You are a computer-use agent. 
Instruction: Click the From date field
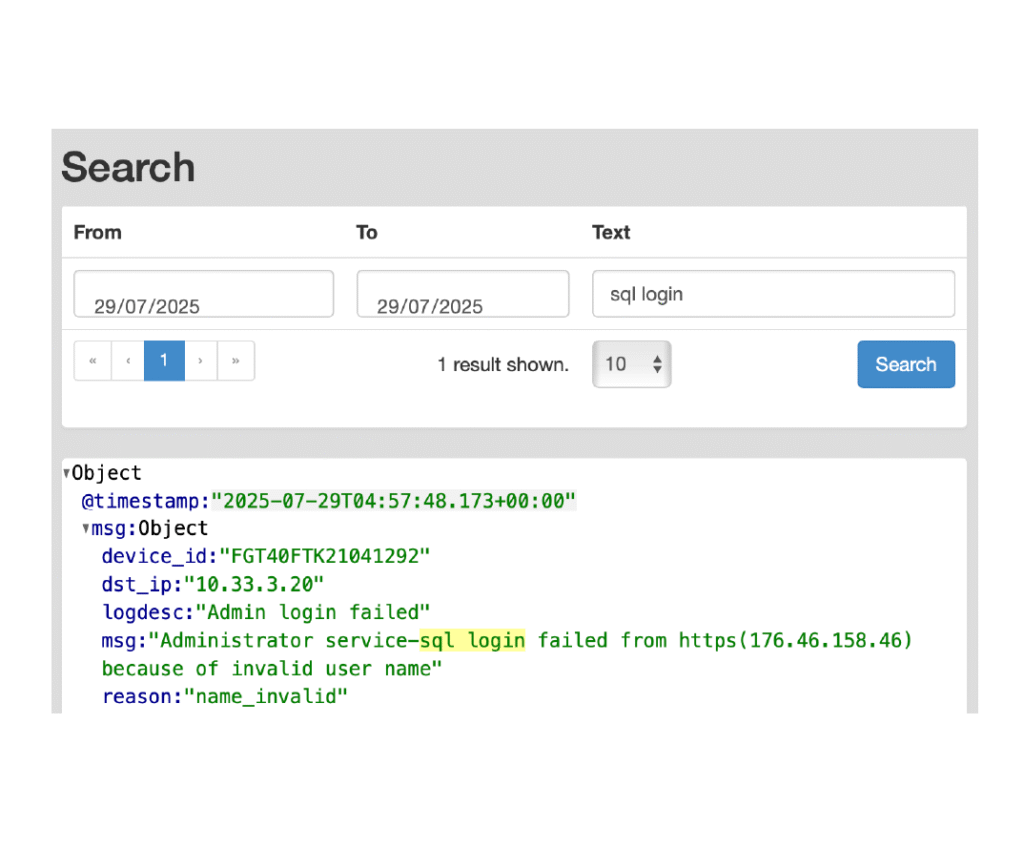click(203, 294)
